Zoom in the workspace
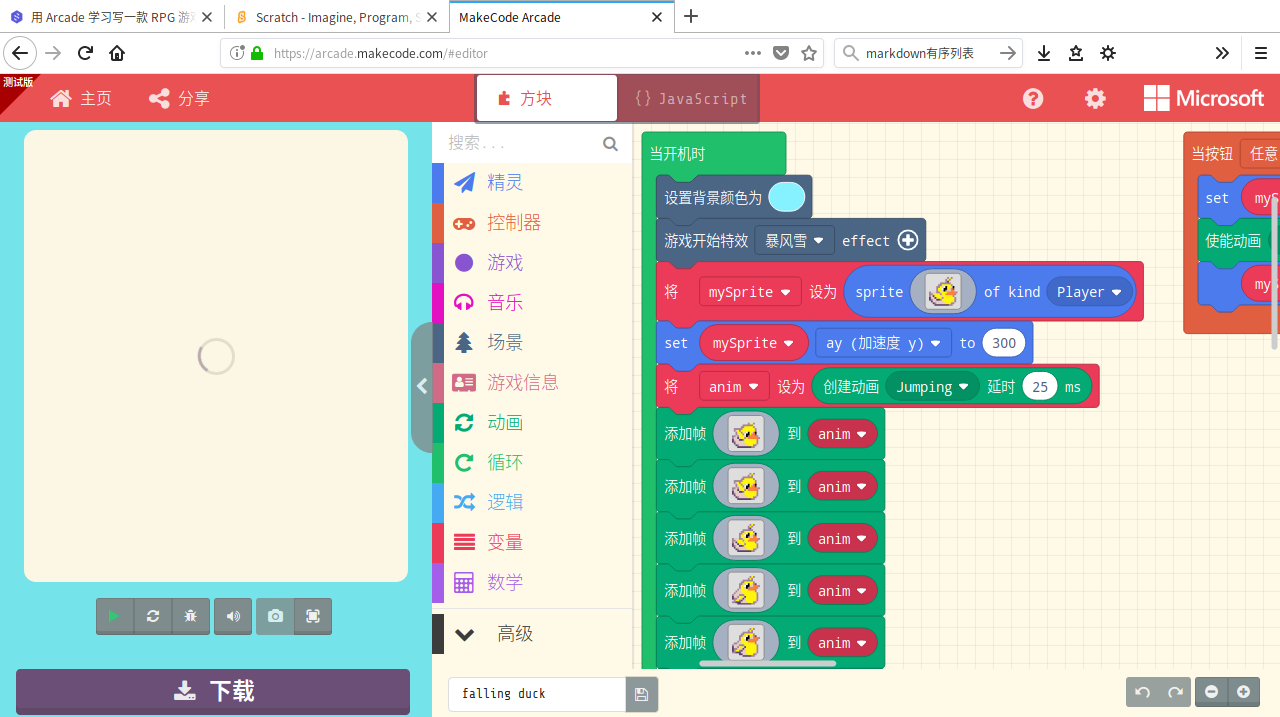This screenshot has width=1280, height=717. pos(1243,692)
